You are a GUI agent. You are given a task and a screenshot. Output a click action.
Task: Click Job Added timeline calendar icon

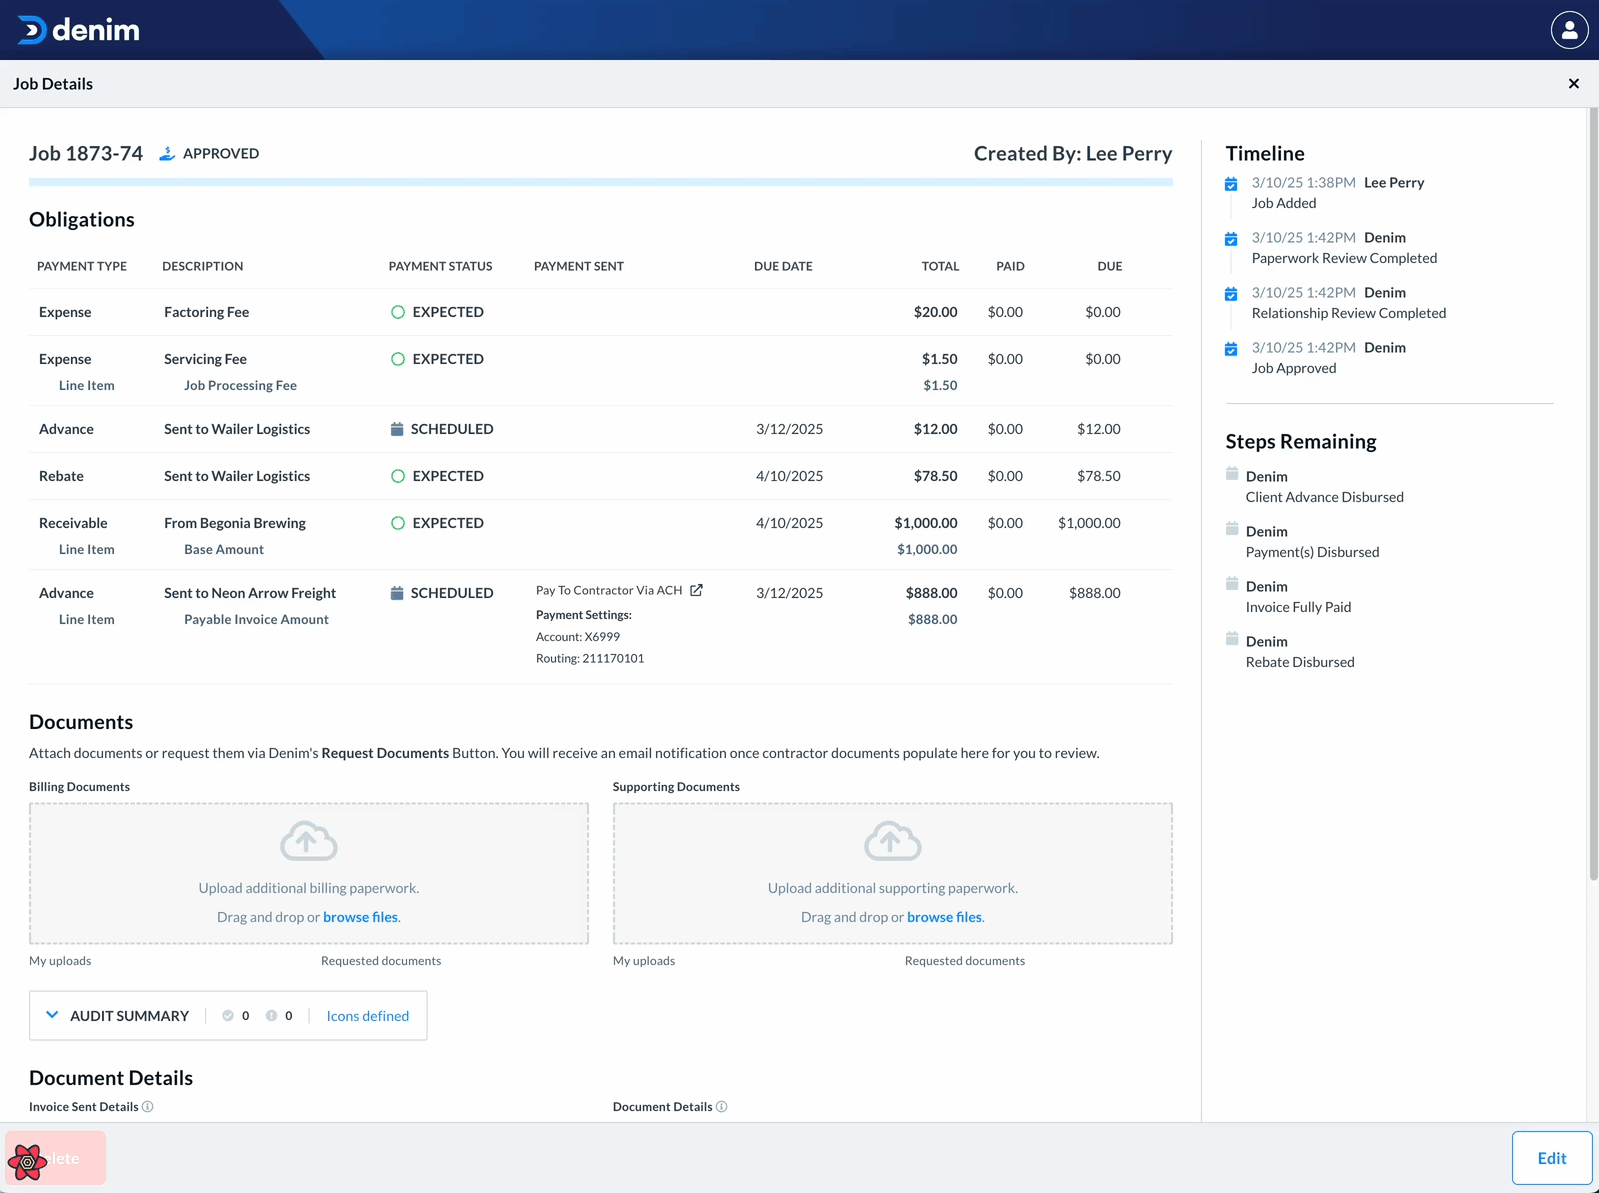[x=1231, y=184]
